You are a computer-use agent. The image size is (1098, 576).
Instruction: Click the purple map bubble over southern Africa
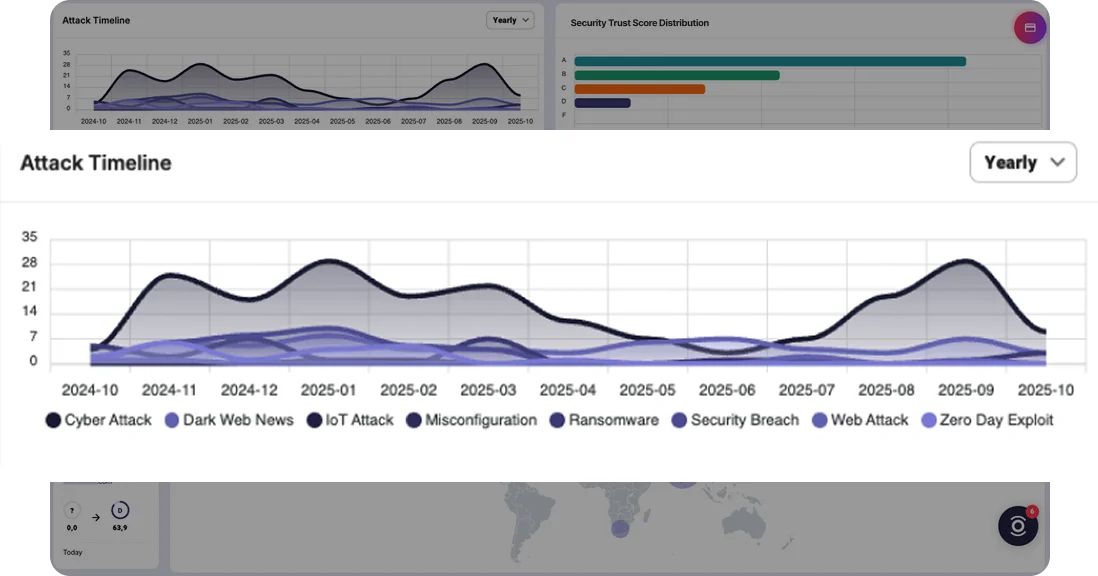click(x=620, y=528)
